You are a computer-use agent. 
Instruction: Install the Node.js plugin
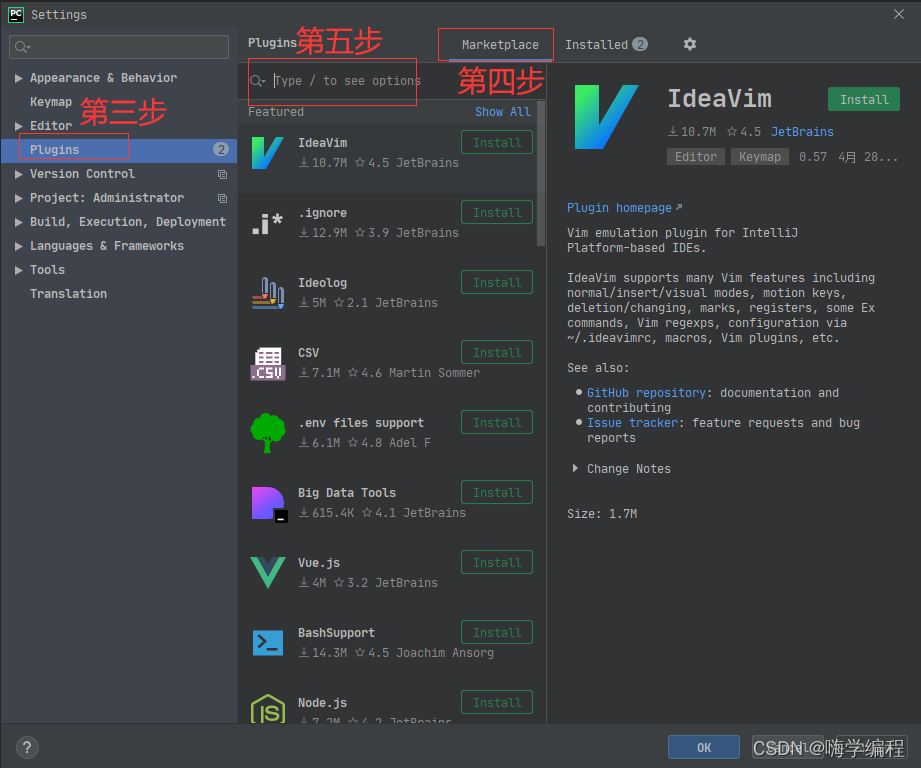(497, 702)
